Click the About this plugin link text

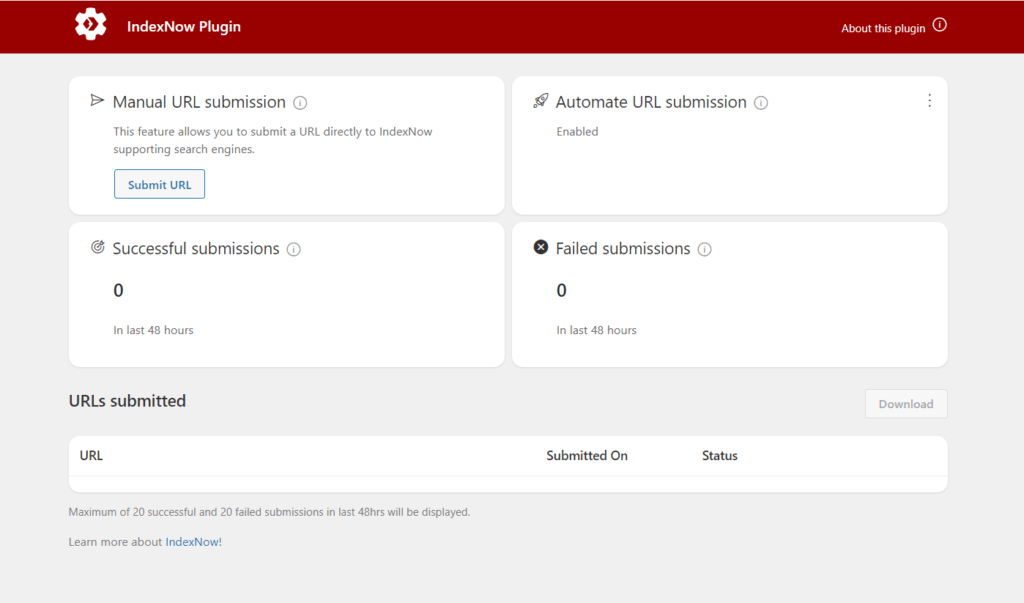coord(883,28)
